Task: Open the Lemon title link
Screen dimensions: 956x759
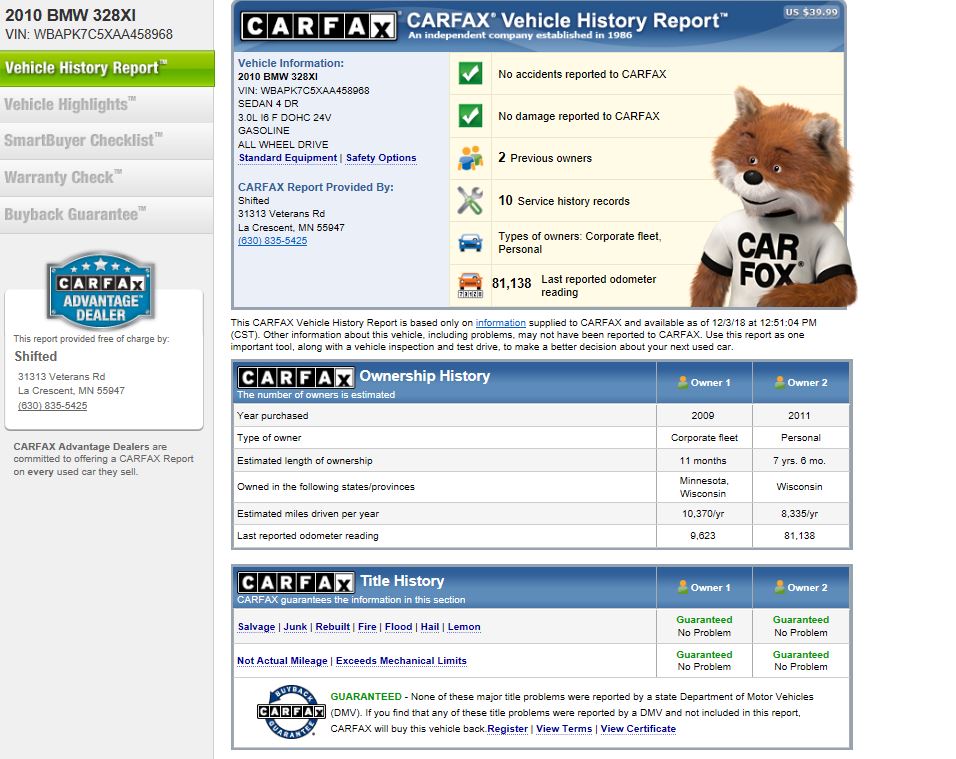Action: 464,627
